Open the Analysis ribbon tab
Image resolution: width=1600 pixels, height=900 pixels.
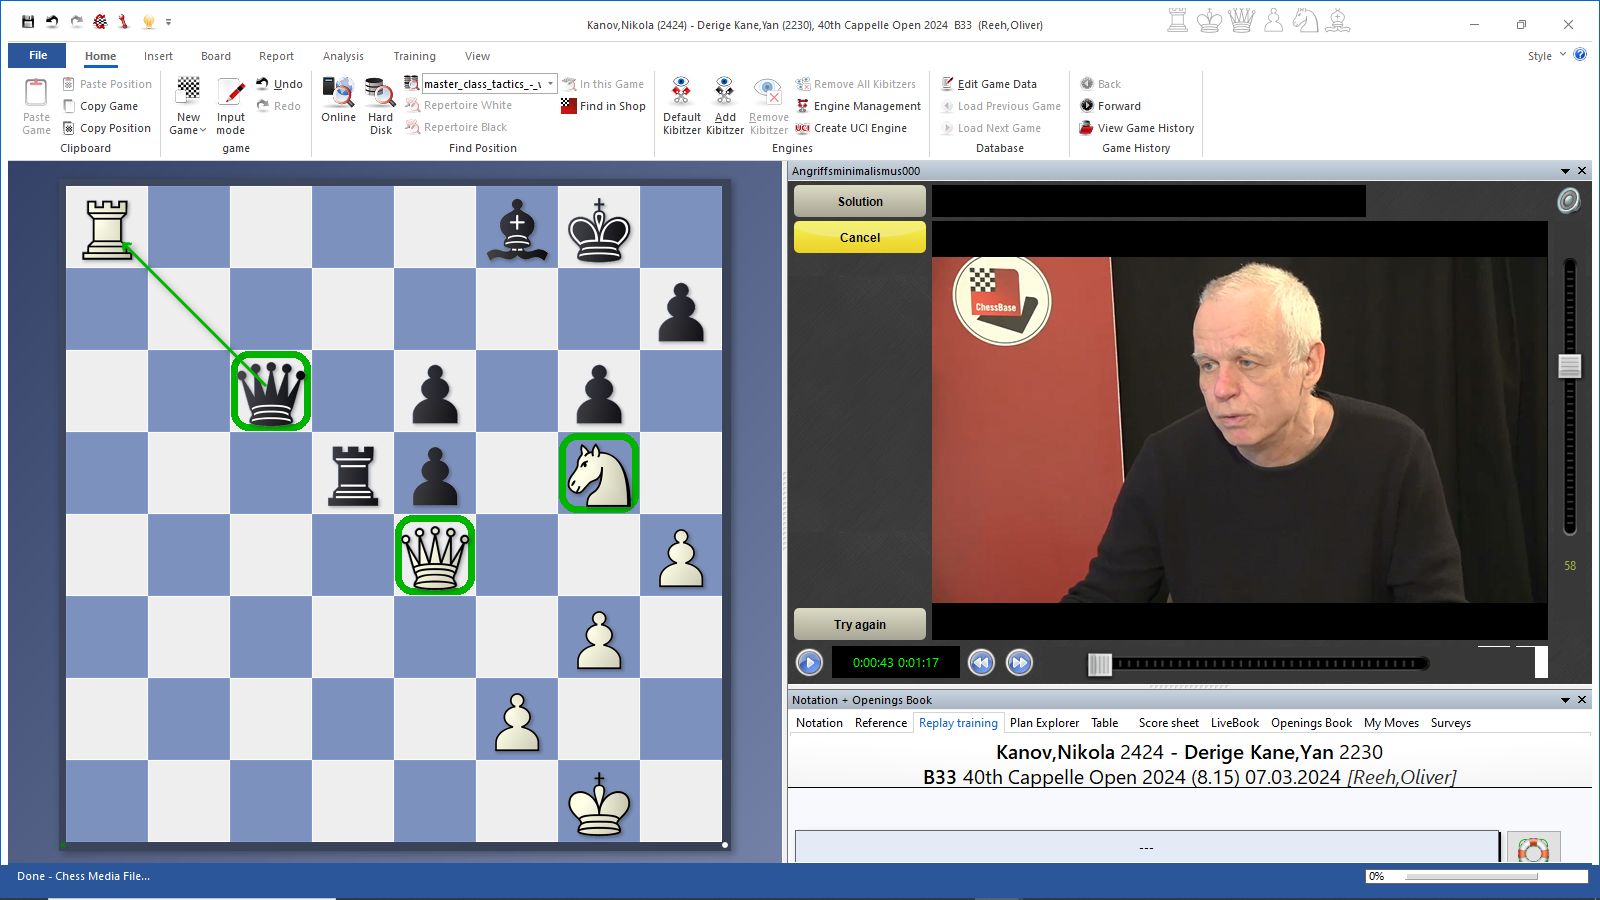pyautogui.click(x=343, y=56)
